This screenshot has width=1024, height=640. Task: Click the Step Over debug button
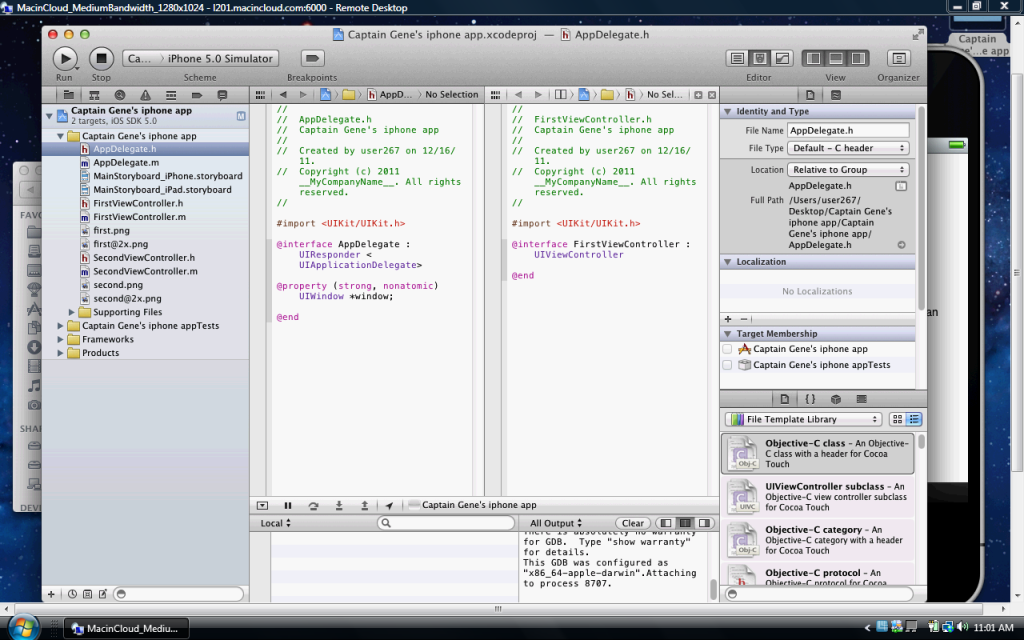pyautogui.click(x=313, y=506)
